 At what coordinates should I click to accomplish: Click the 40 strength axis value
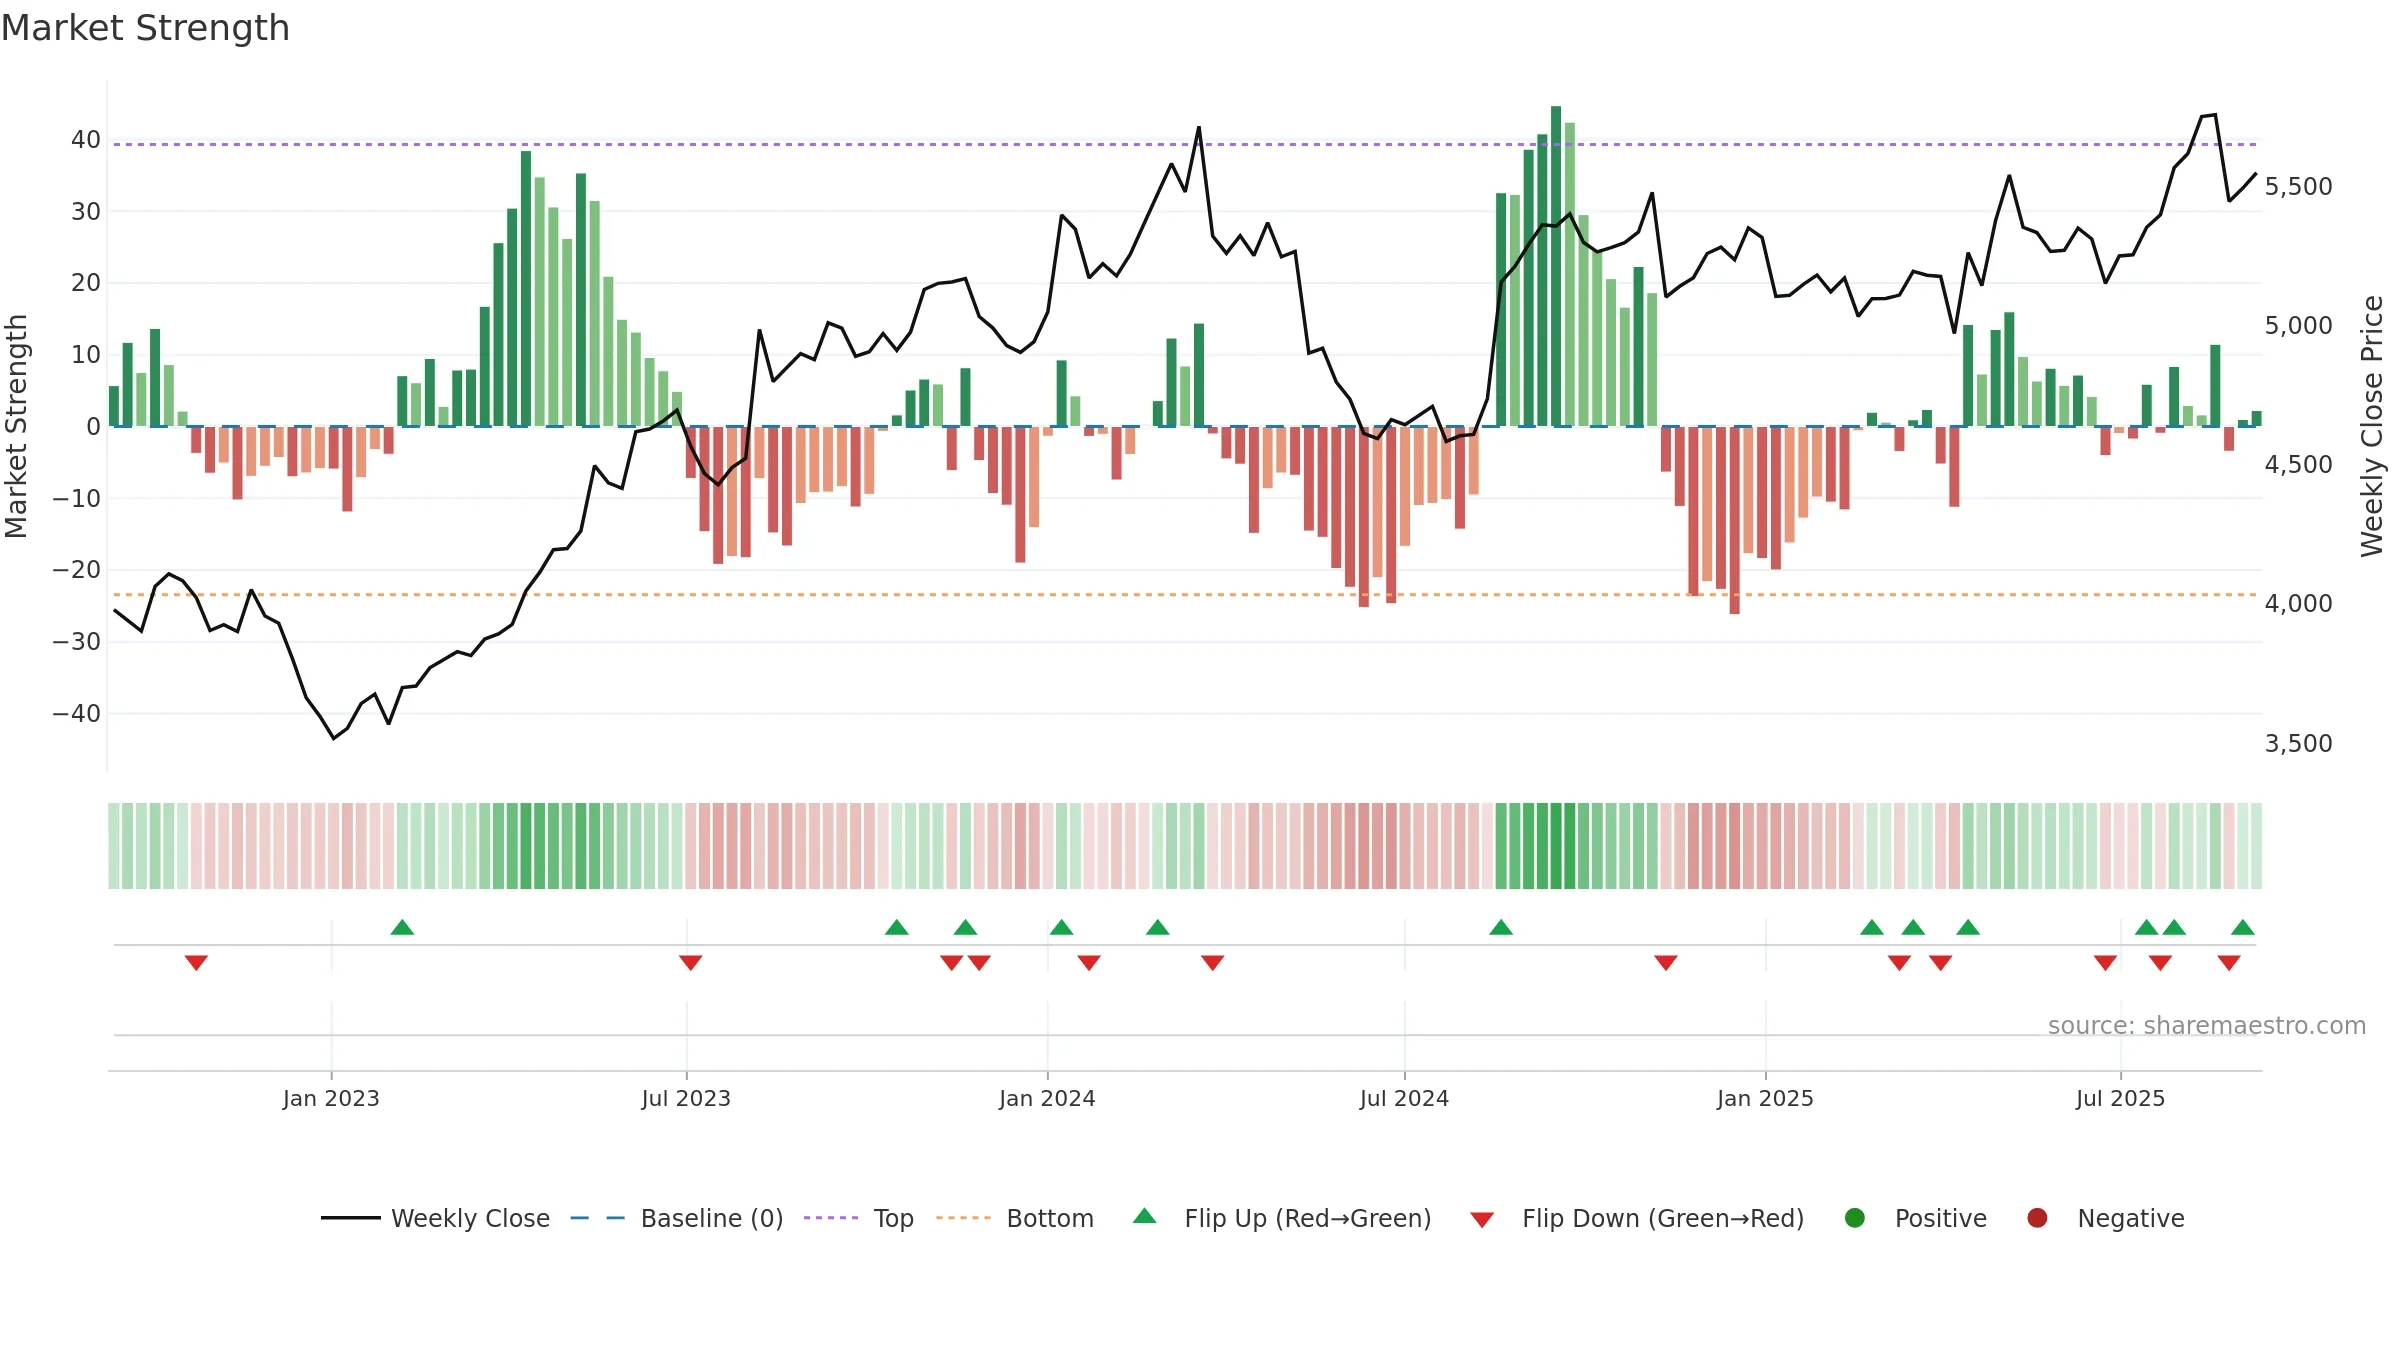(x=86, y=140)
